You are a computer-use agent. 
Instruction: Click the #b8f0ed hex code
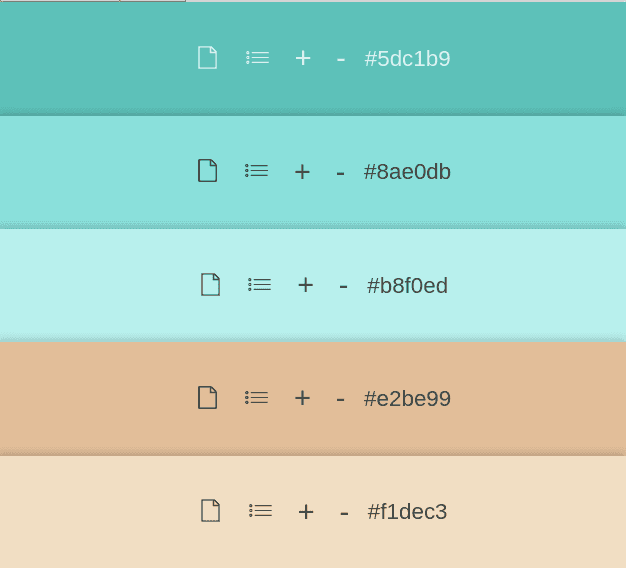pyautogui.click(x=407, y=286)
